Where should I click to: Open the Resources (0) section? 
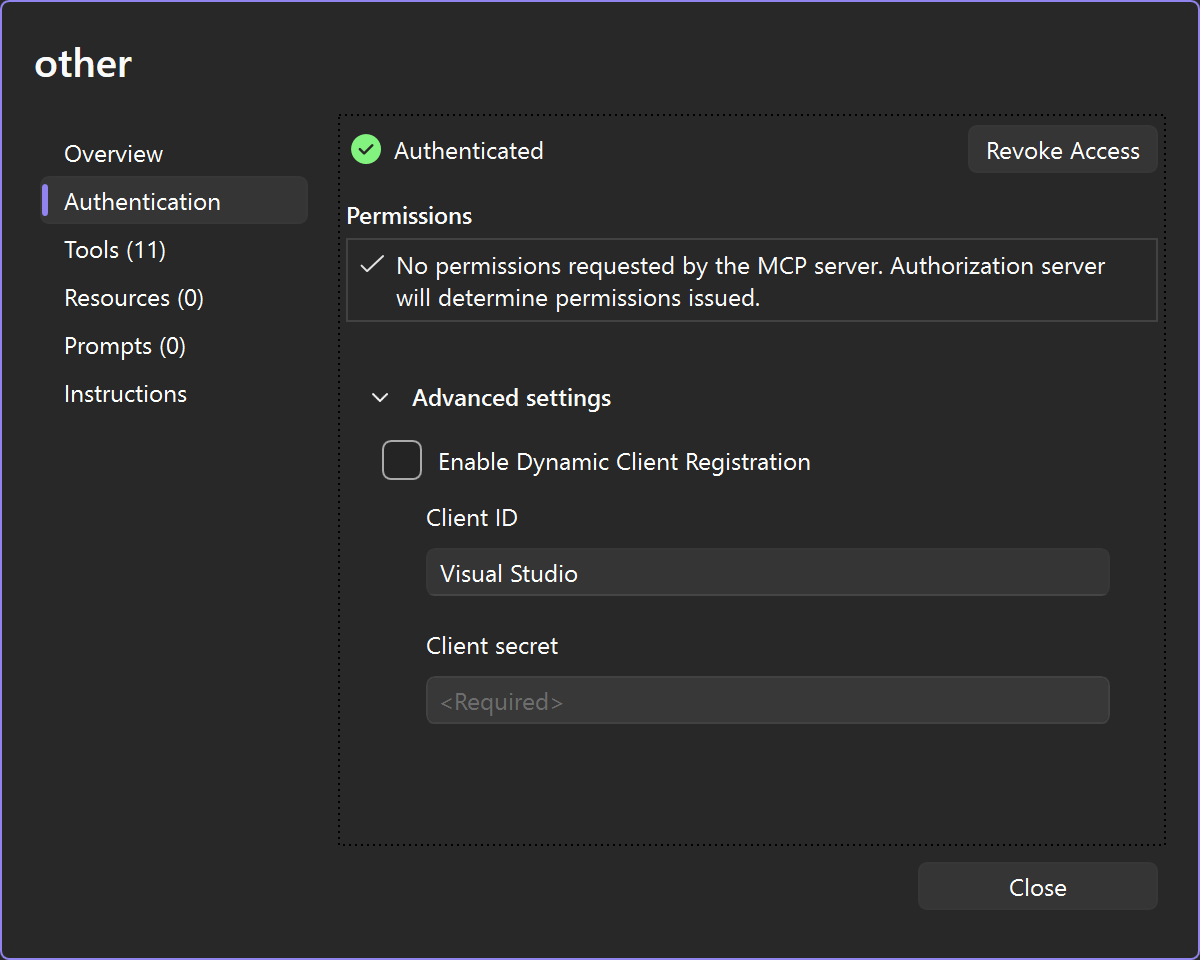point(133,297)
